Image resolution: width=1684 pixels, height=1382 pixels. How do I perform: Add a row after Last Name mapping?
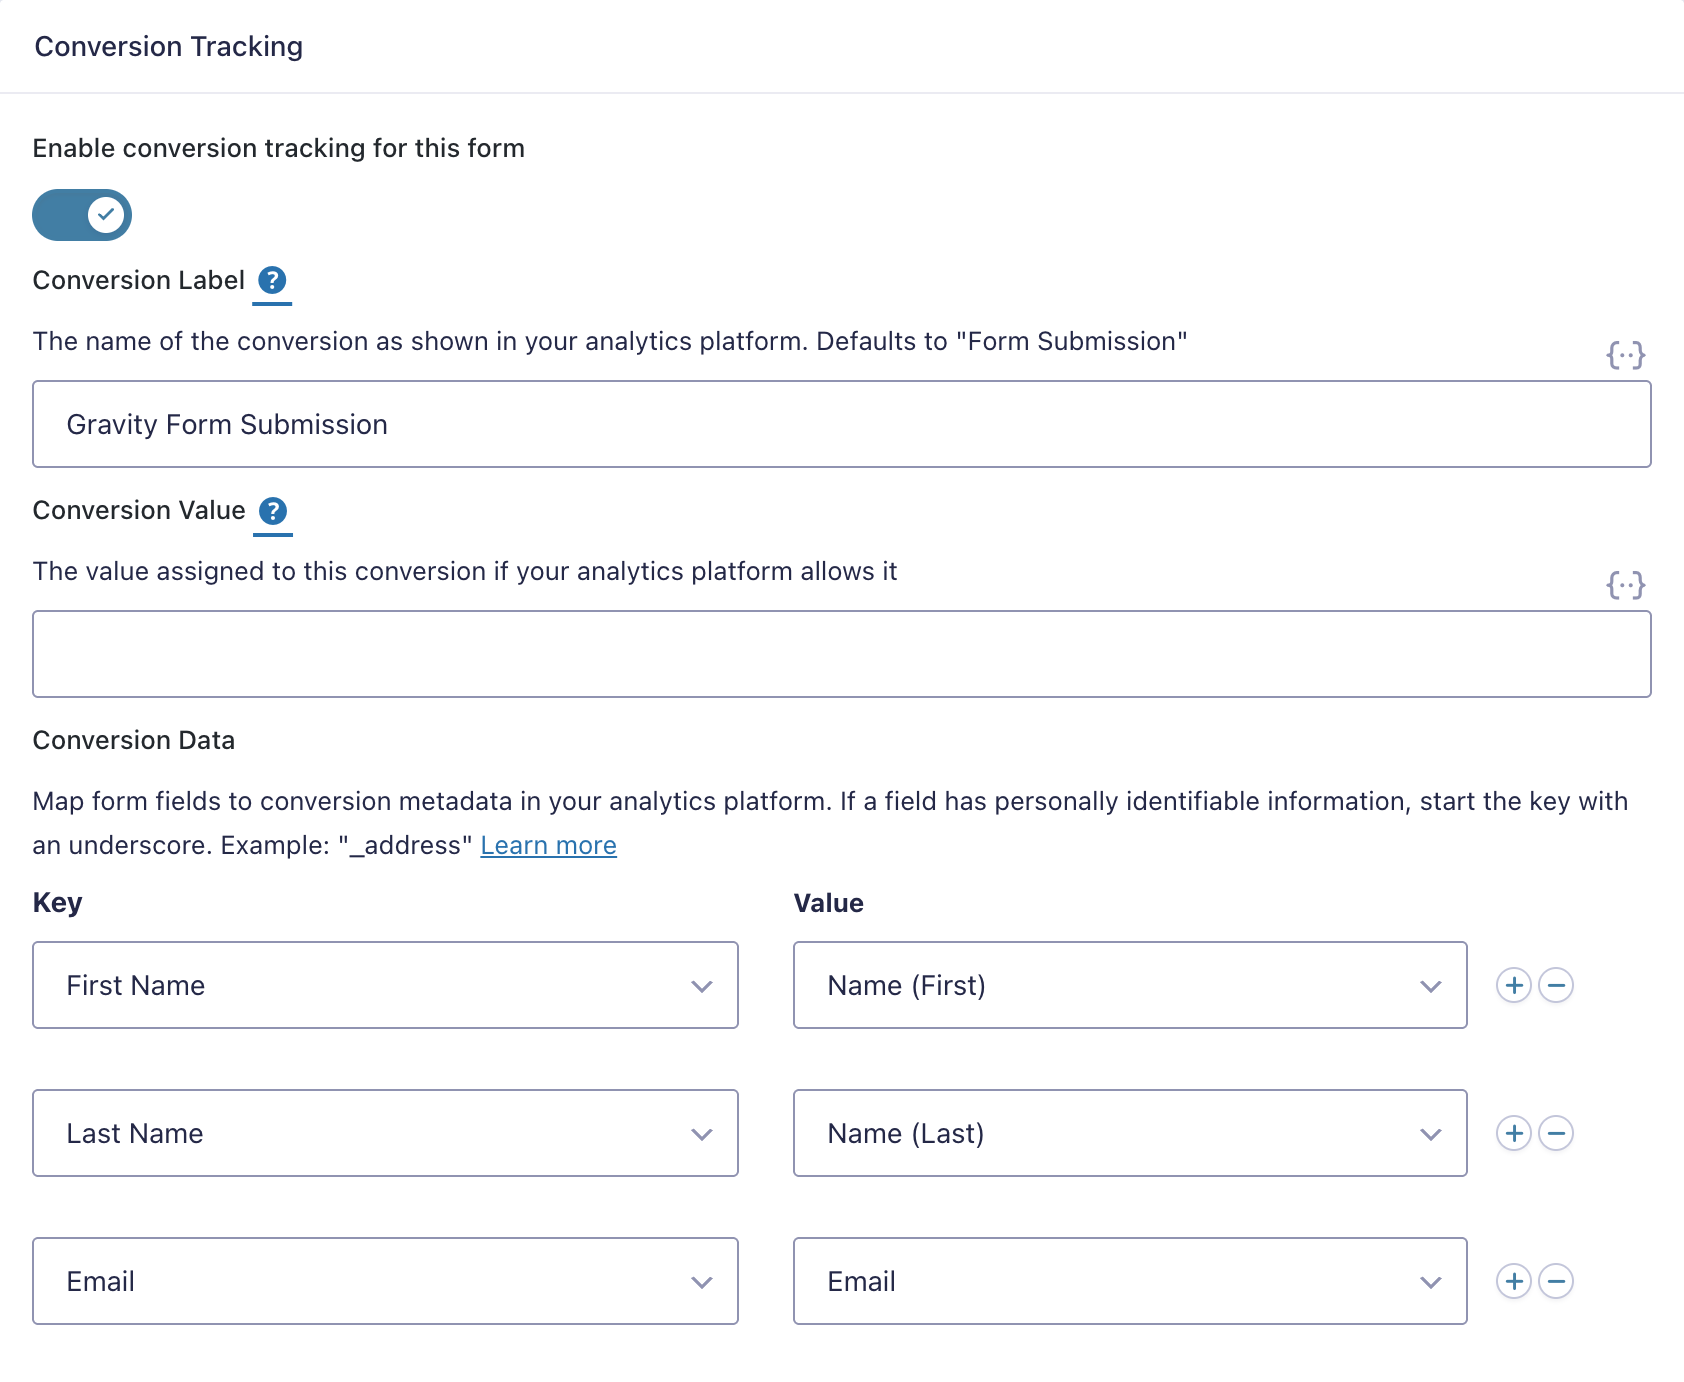1514,1133
